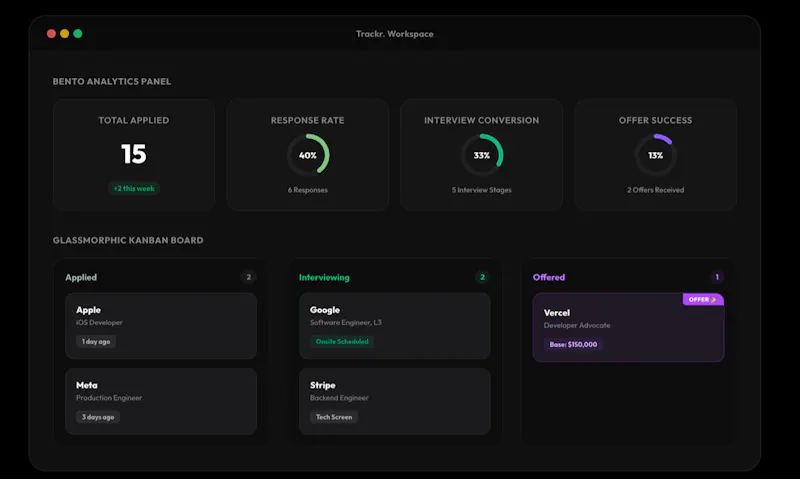This screenshot has width=800, height=479.
Task: Click the Applied count badge
Action: click(248, 277)
